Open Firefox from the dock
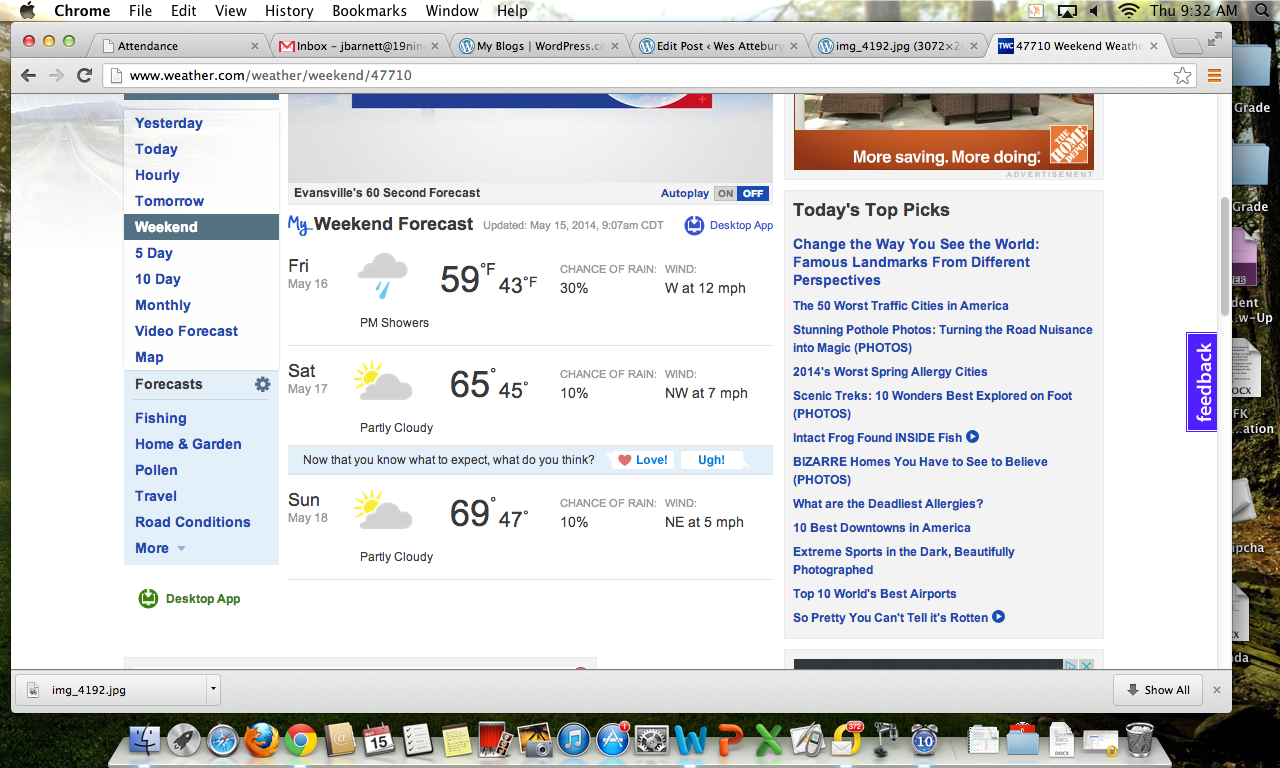1280x768 pixels. tap(262, 740)
